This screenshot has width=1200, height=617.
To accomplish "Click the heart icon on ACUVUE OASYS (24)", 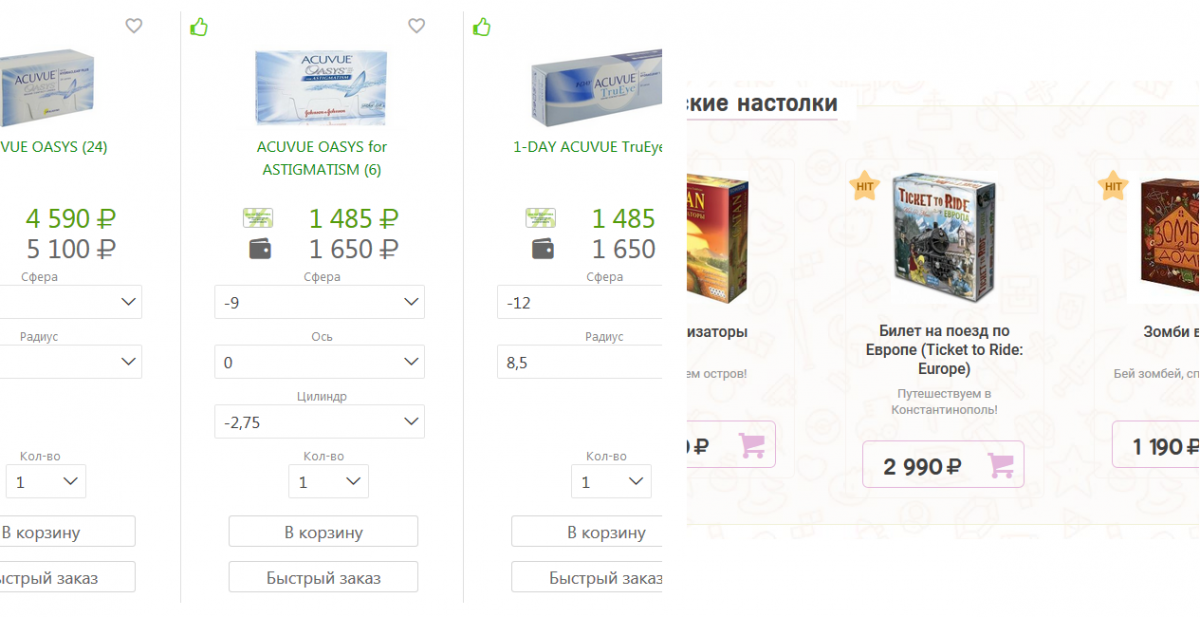I will pos(134,26).
